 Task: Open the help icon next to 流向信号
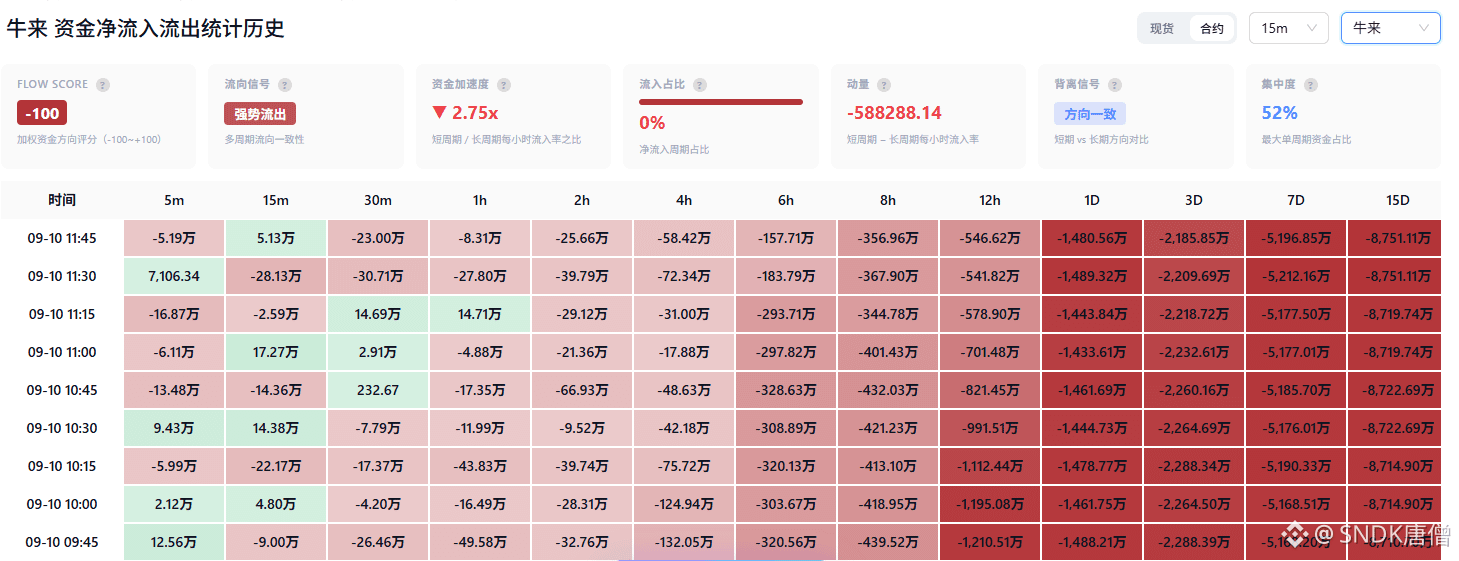click(x=285, y=85)
